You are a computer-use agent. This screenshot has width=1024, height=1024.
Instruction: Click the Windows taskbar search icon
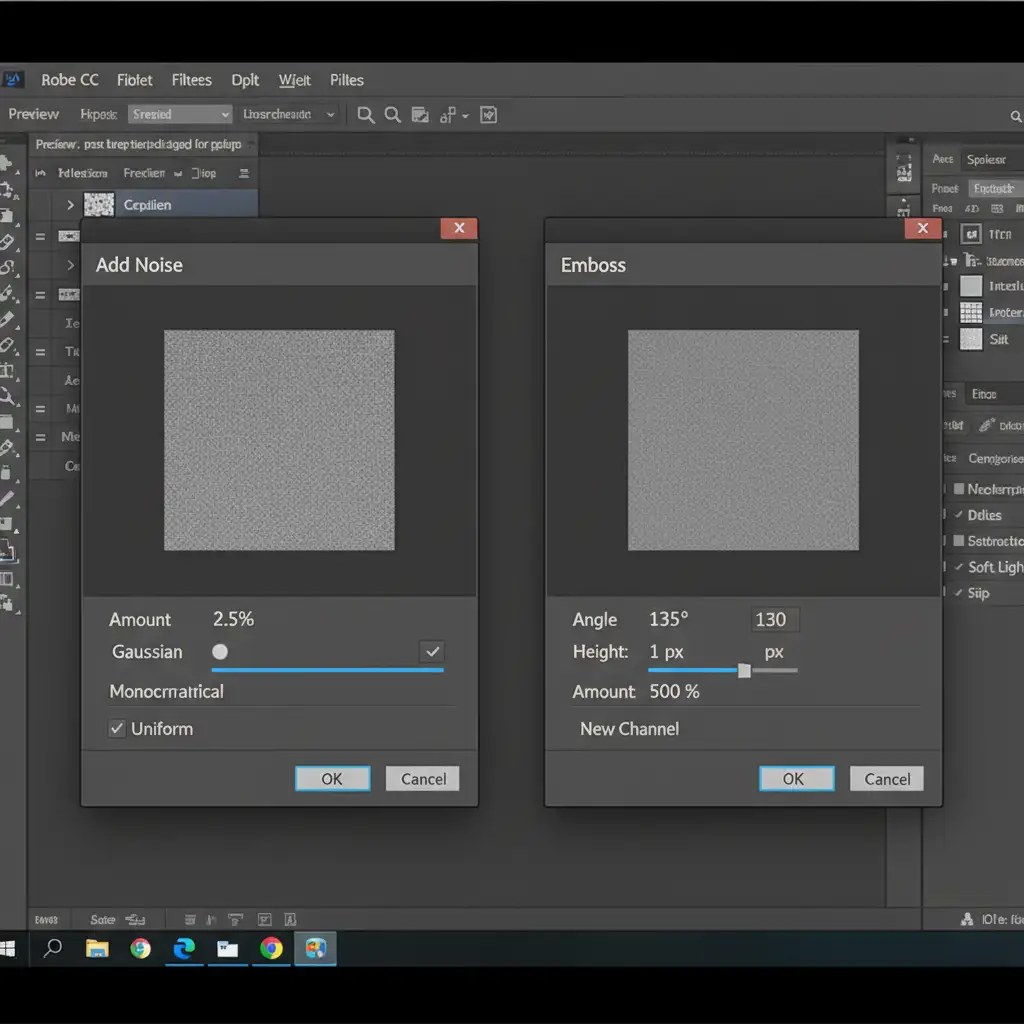tap(53, 948)
